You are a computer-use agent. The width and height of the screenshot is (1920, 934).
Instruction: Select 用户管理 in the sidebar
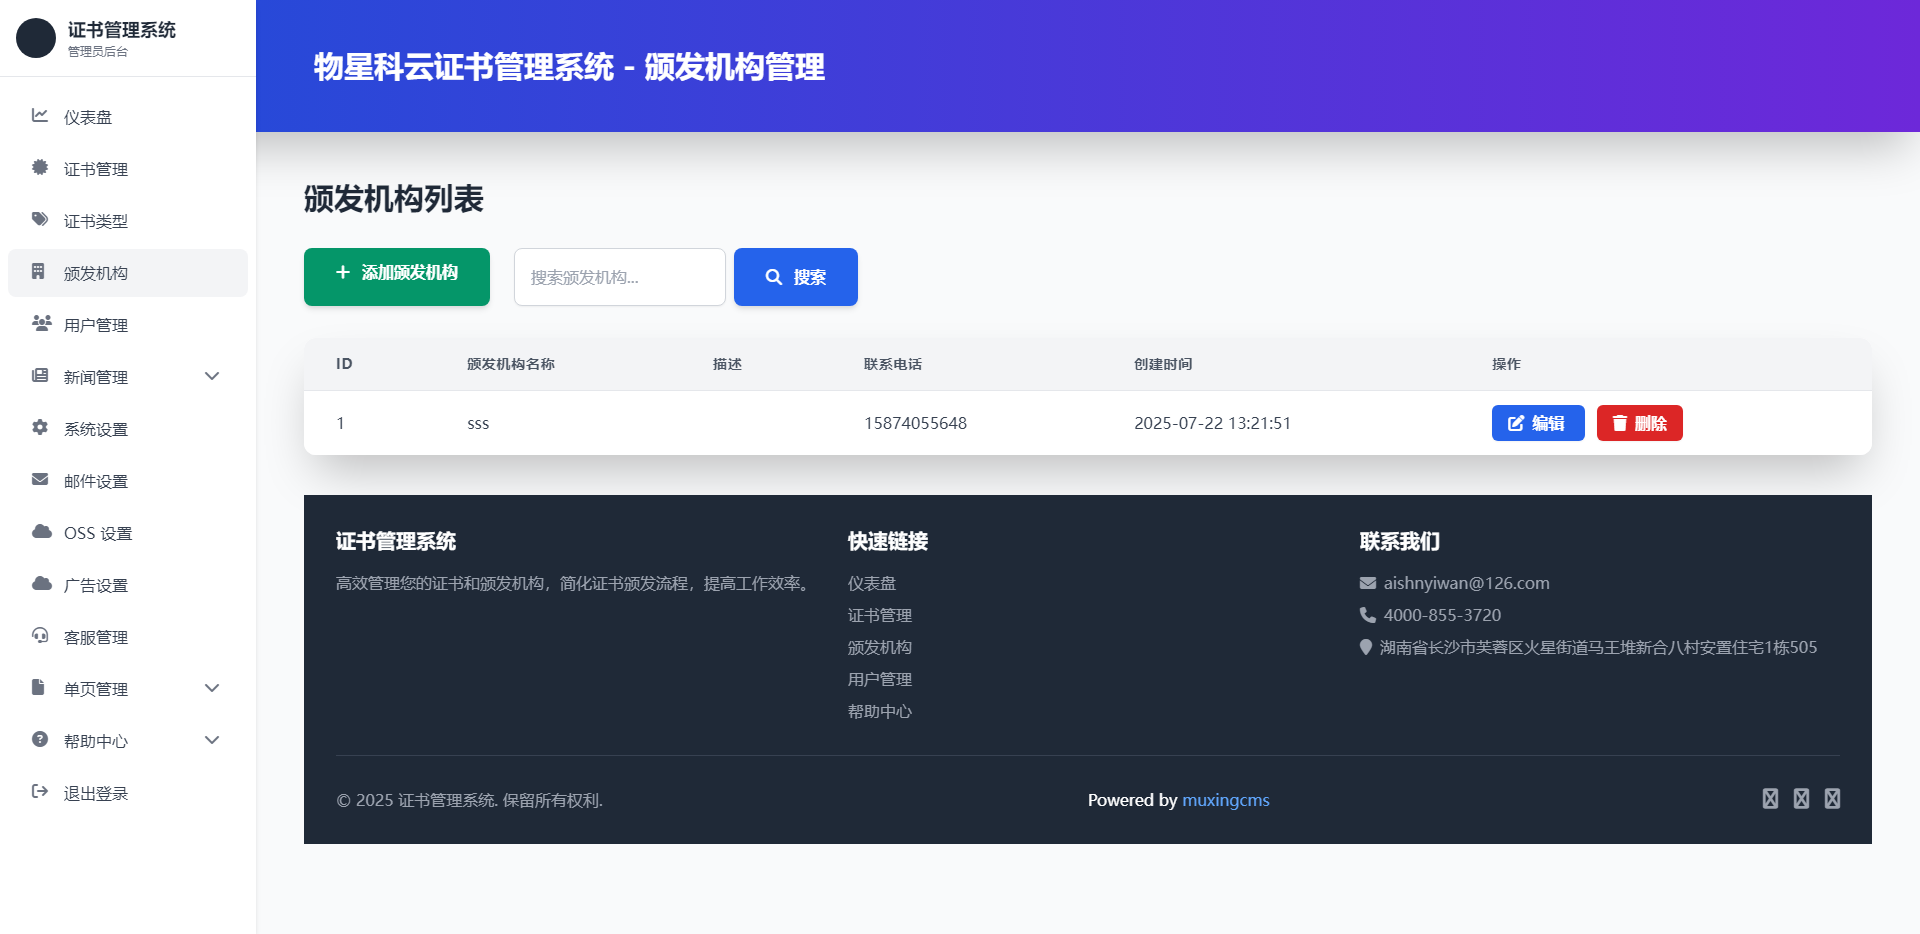tap(128, 325)
